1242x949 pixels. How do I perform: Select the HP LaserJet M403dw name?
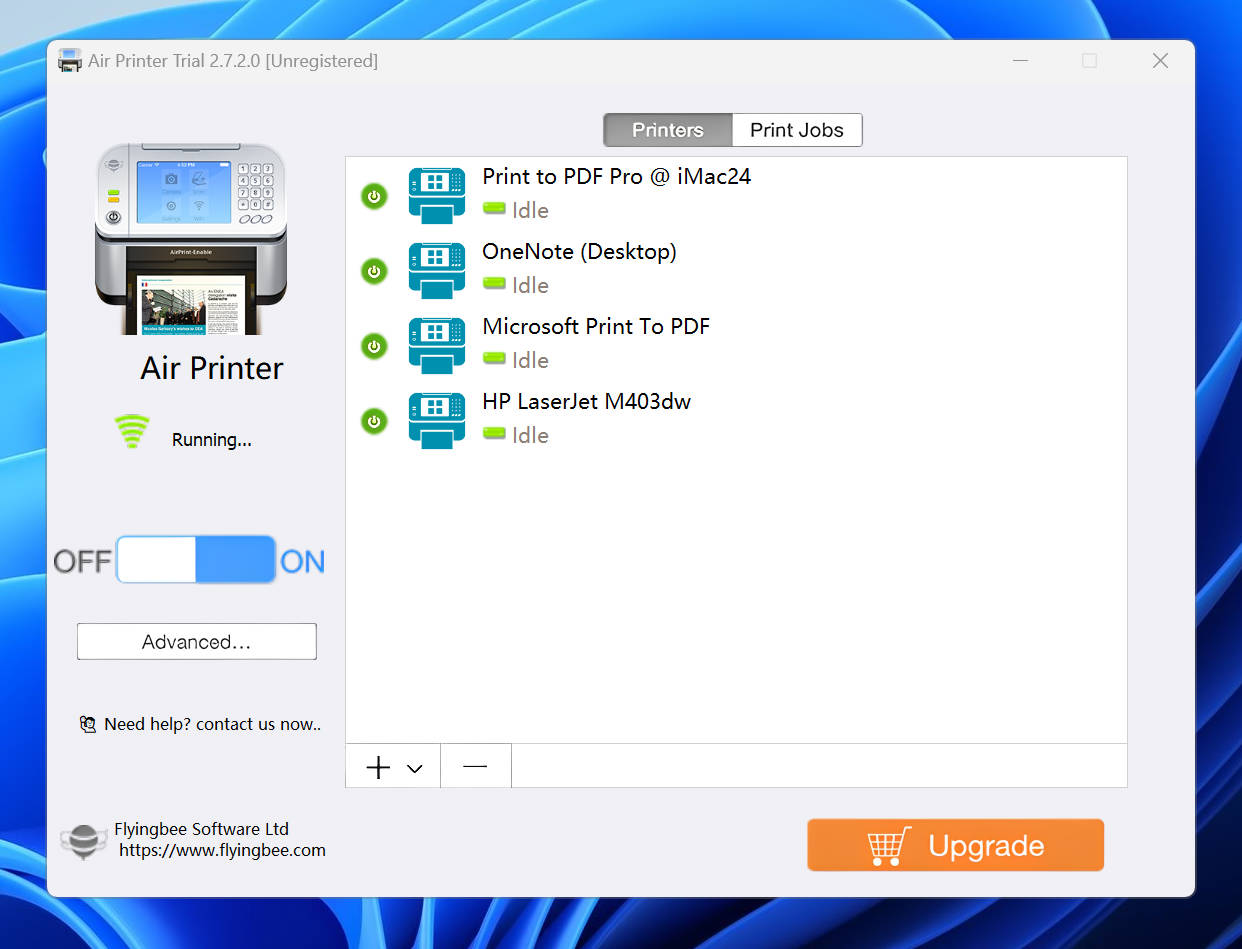[587, 402]
